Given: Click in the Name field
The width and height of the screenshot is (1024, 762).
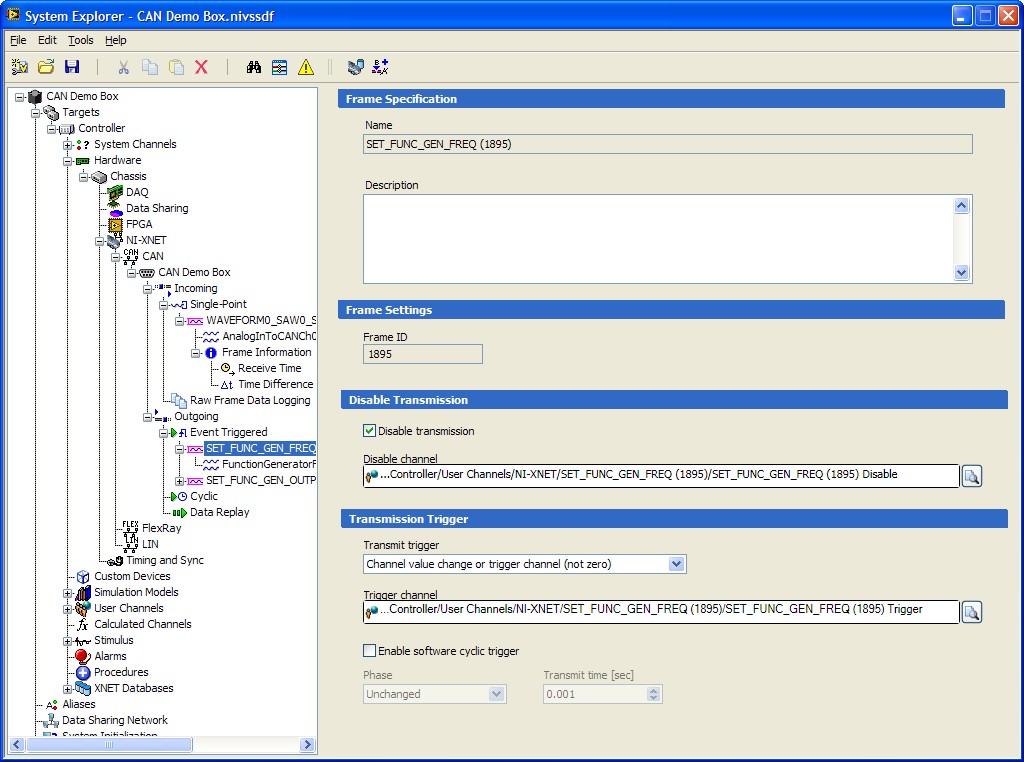Looking at the screenshot, I should point(667,144).
